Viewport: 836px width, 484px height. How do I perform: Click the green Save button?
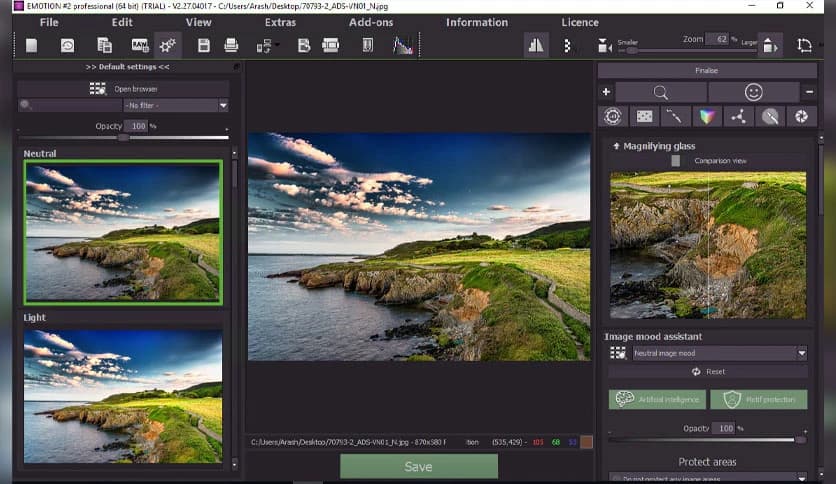pos(418,466)
